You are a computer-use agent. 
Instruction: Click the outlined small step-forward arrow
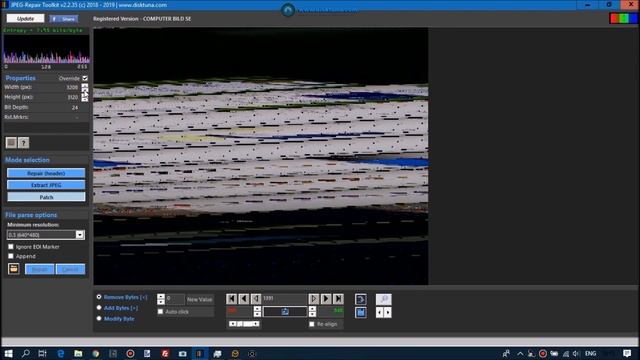[313, 299]
